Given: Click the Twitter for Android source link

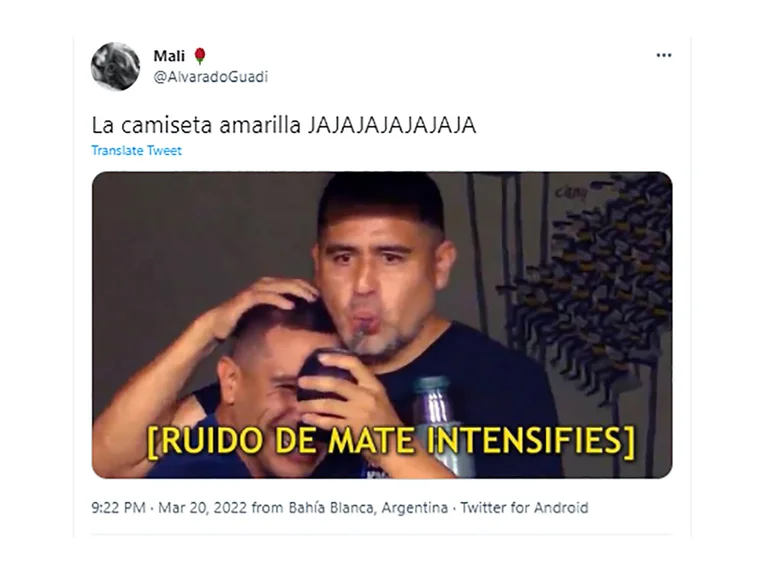Looking at the screenshot, I should pyautogui.click(x=524, y=507).
